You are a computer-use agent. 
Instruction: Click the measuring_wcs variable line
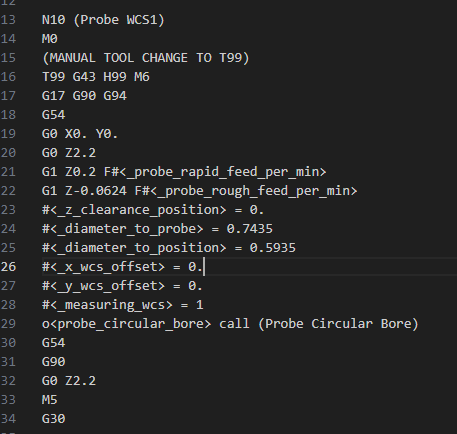point(123,305)
